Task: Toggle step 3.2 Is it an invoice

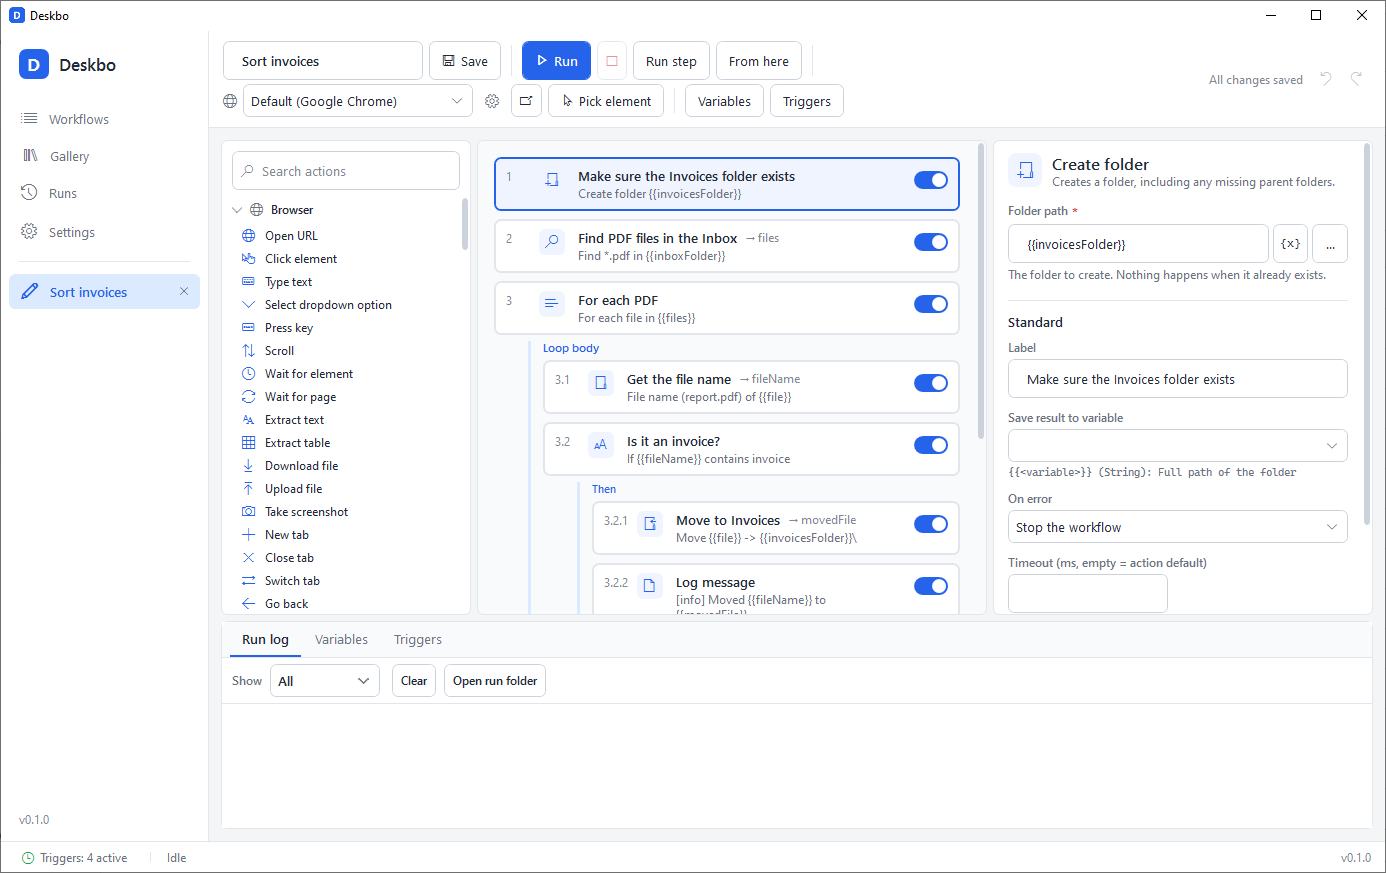Action: click(x=931, y=445)
